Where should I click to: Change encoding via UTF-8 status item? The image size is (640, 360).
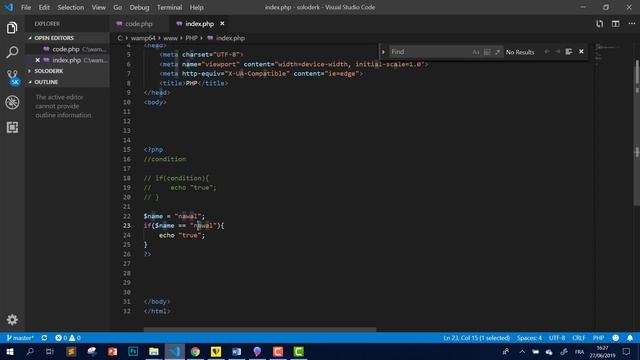(557, 338)
